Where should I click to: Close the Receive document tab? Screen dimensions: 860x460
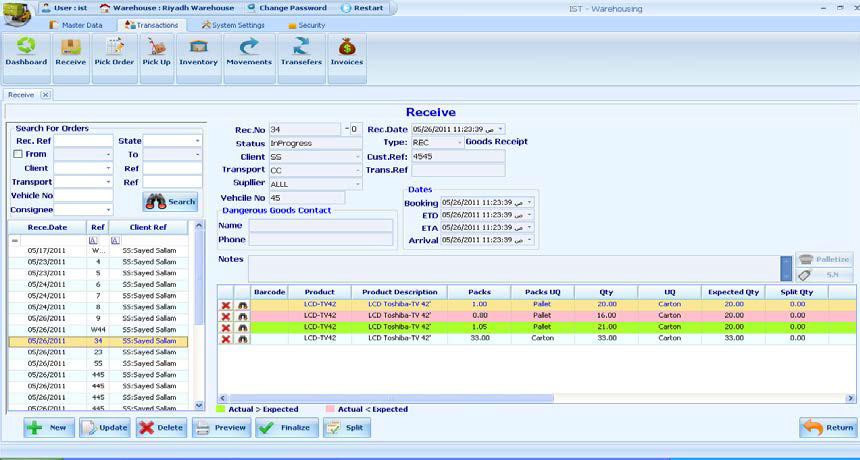pyautogui.click(x=46, y=95)
